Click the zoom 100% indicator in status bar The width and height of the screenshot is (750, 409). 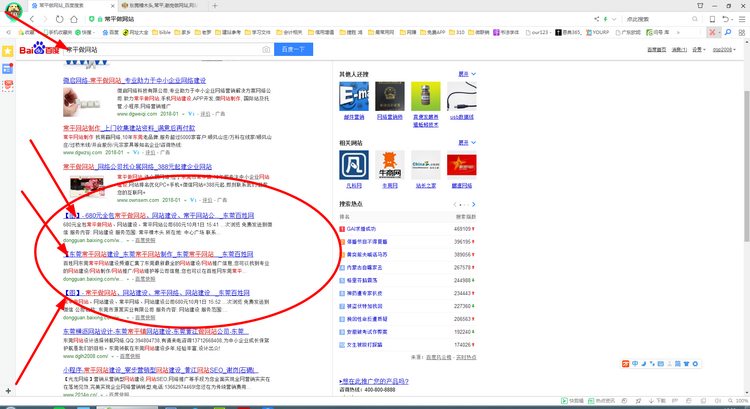739,401
